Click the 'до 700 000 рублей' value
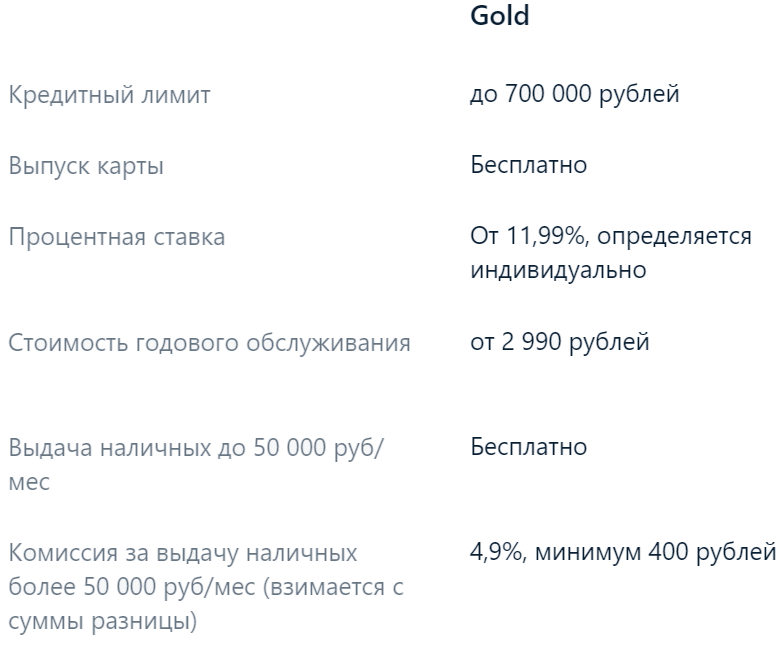This screenshot has height=648, width=784. coord(574,94)
